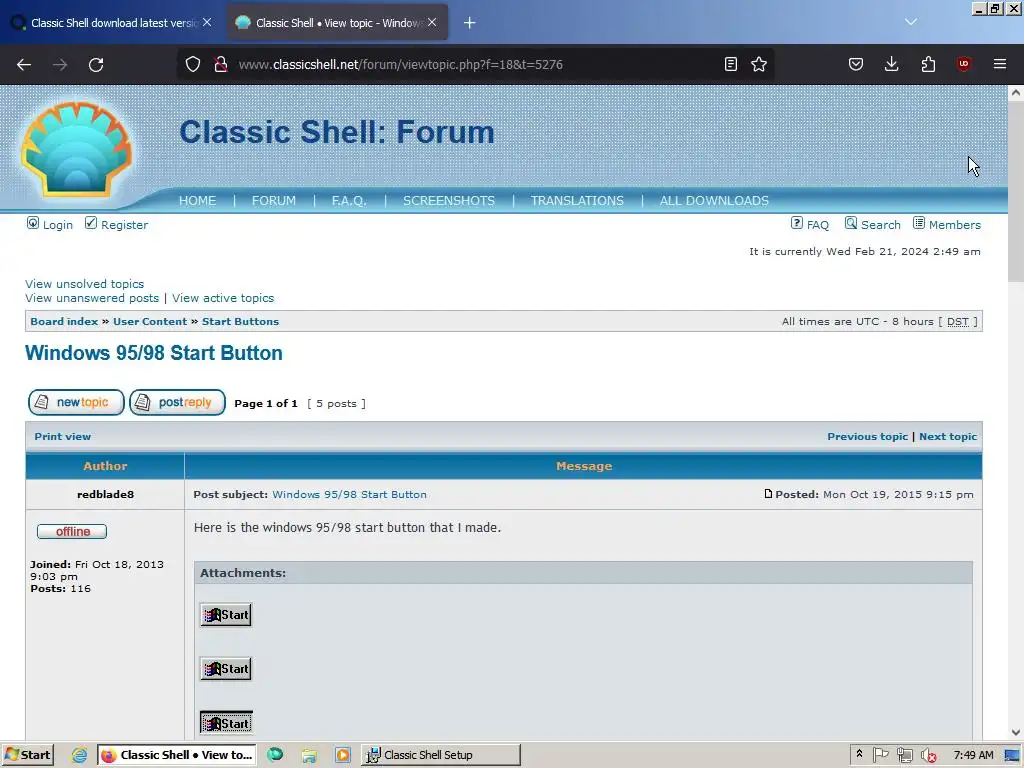Image resolution: width=1024 pixels, height=768 pixels.
Task: Go back to the previous page
Action: pyautogui.click(x=24, y=65)
